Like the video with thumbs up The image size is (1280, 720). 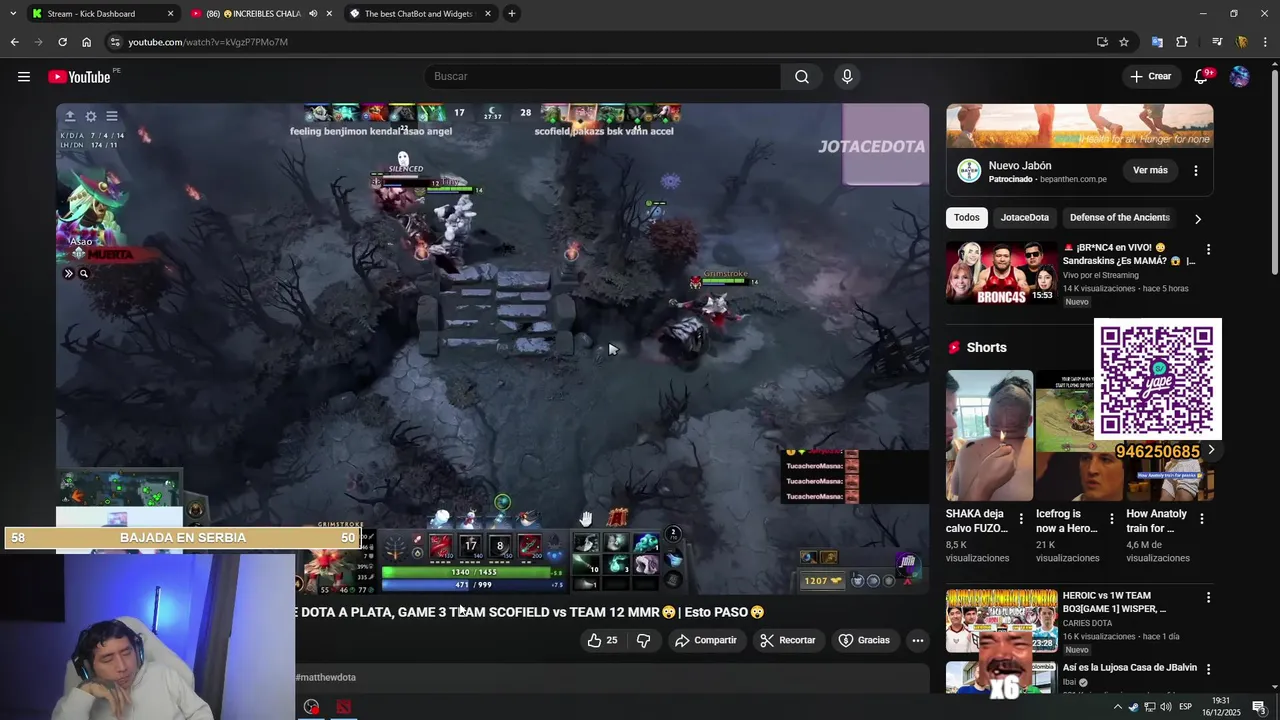click(603, 640)
